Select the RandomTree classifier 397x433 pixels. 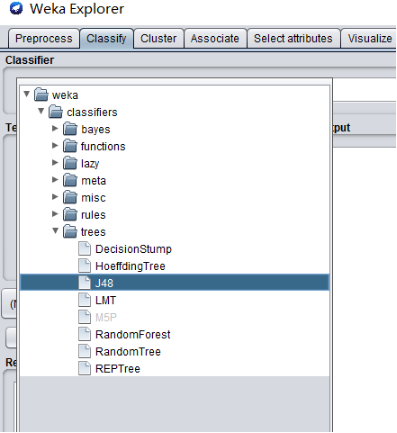pyautogui.click(x=128, y=351)
